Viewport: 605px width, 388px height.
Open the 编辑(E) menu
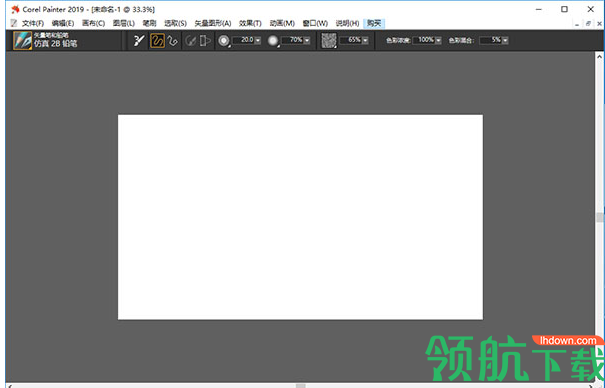(63, 24)
